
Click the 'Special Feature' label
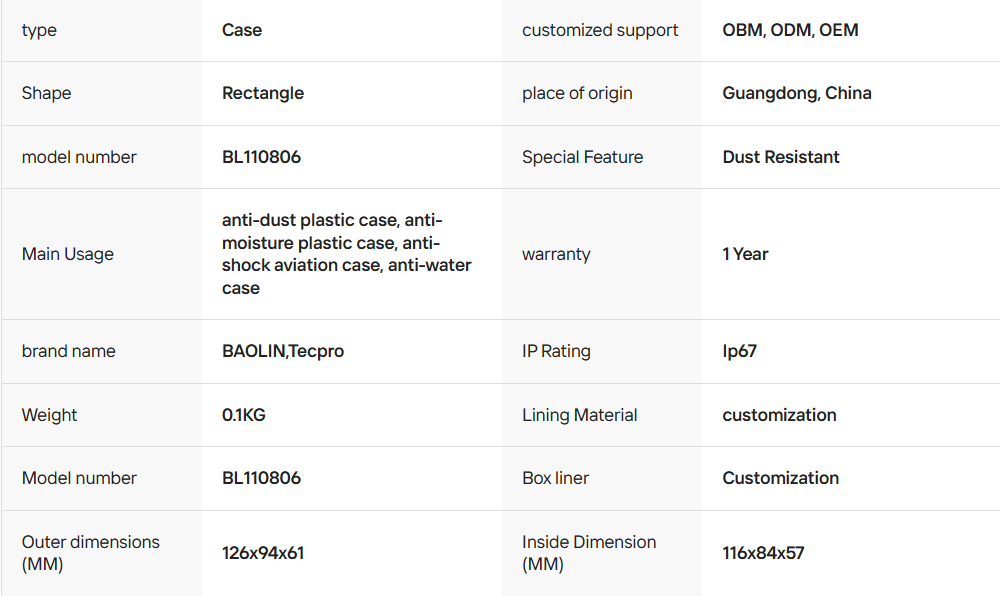click(x=582, y=157)
